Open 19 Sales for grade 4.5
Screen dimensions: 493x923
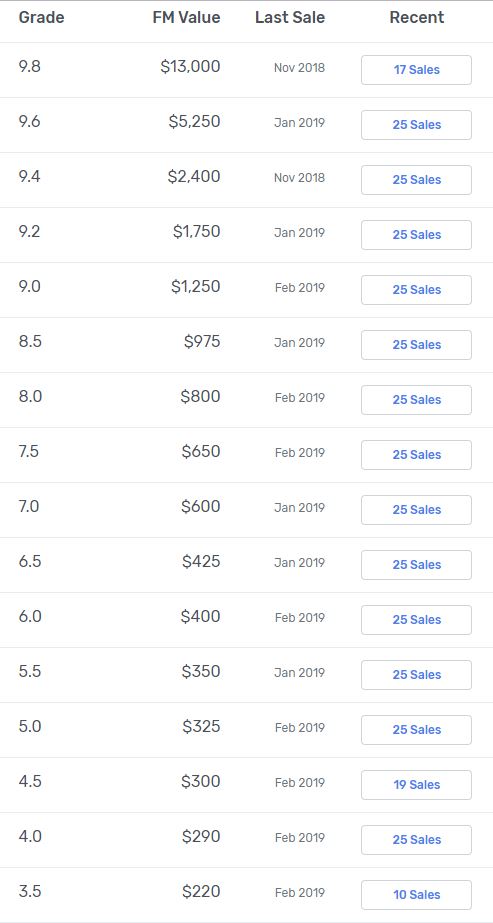[x=416, y=785]
